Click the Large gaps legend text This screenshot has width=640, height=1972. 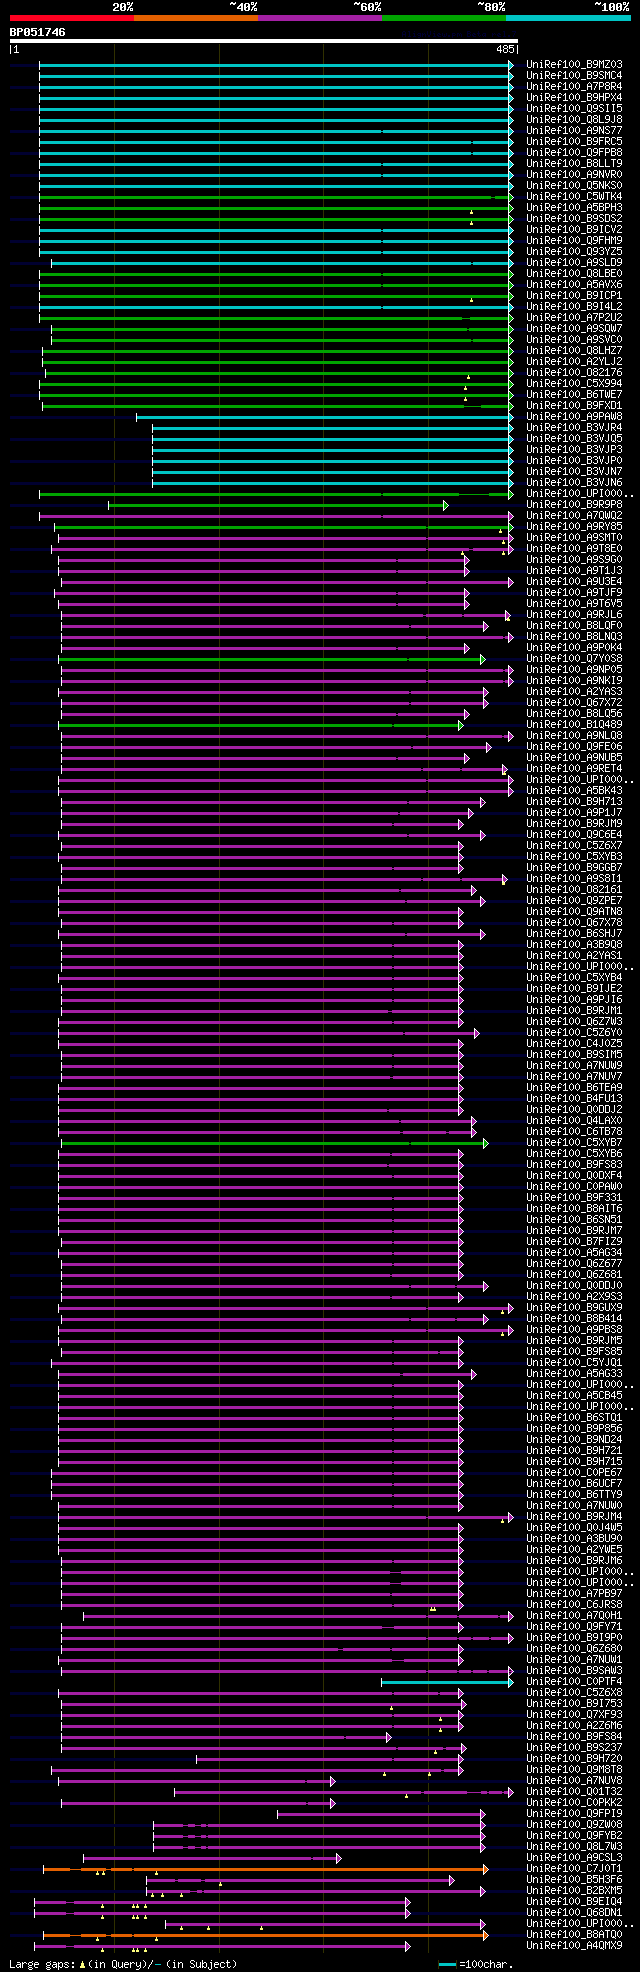123,1964
